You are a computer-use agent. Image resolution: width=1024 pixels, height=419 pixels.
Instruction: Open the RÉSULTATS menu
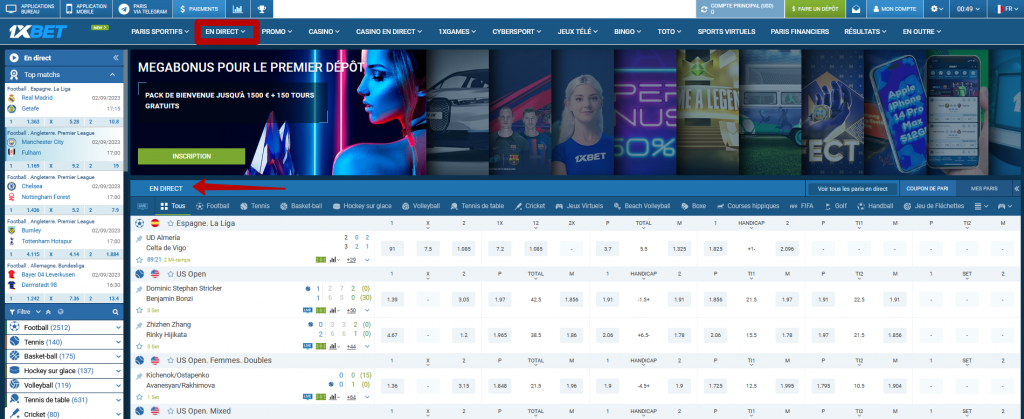(x=866, y=31)
